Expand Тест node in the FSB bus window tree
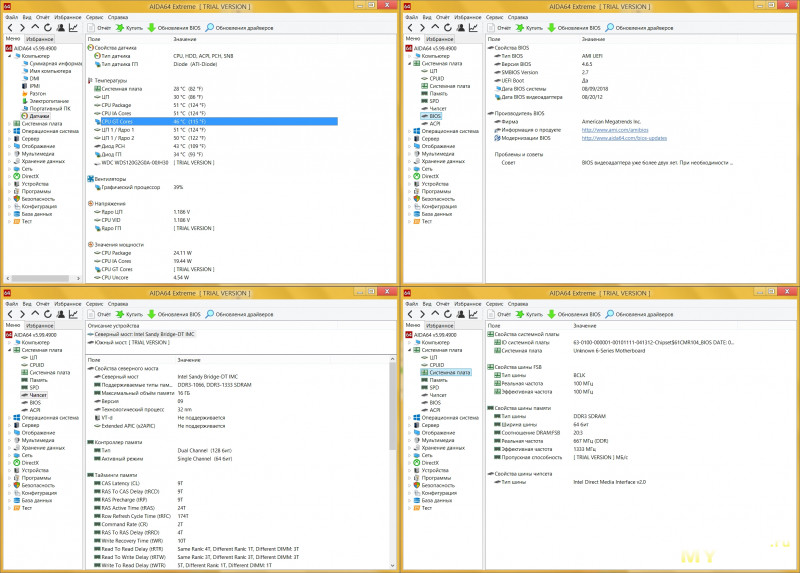 pos(409,508)
